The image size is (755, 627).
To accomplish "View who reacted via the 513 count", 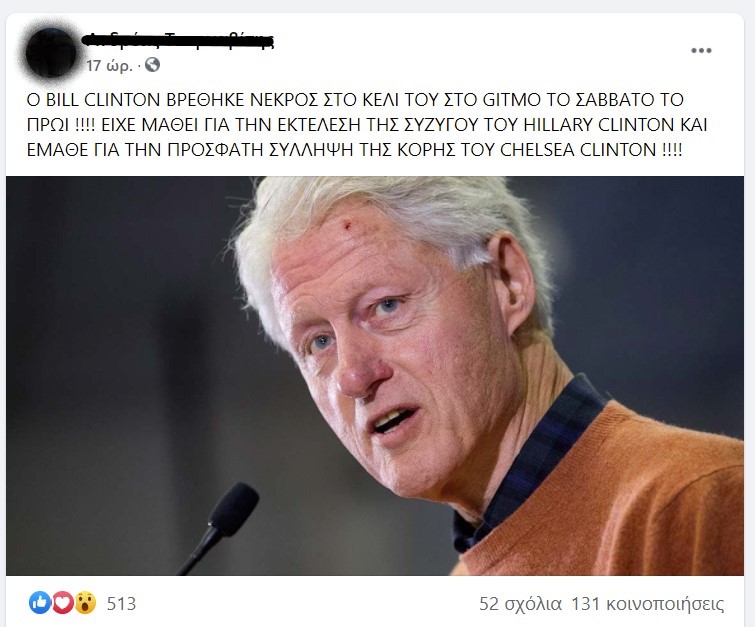I will [x=121, y=603].
